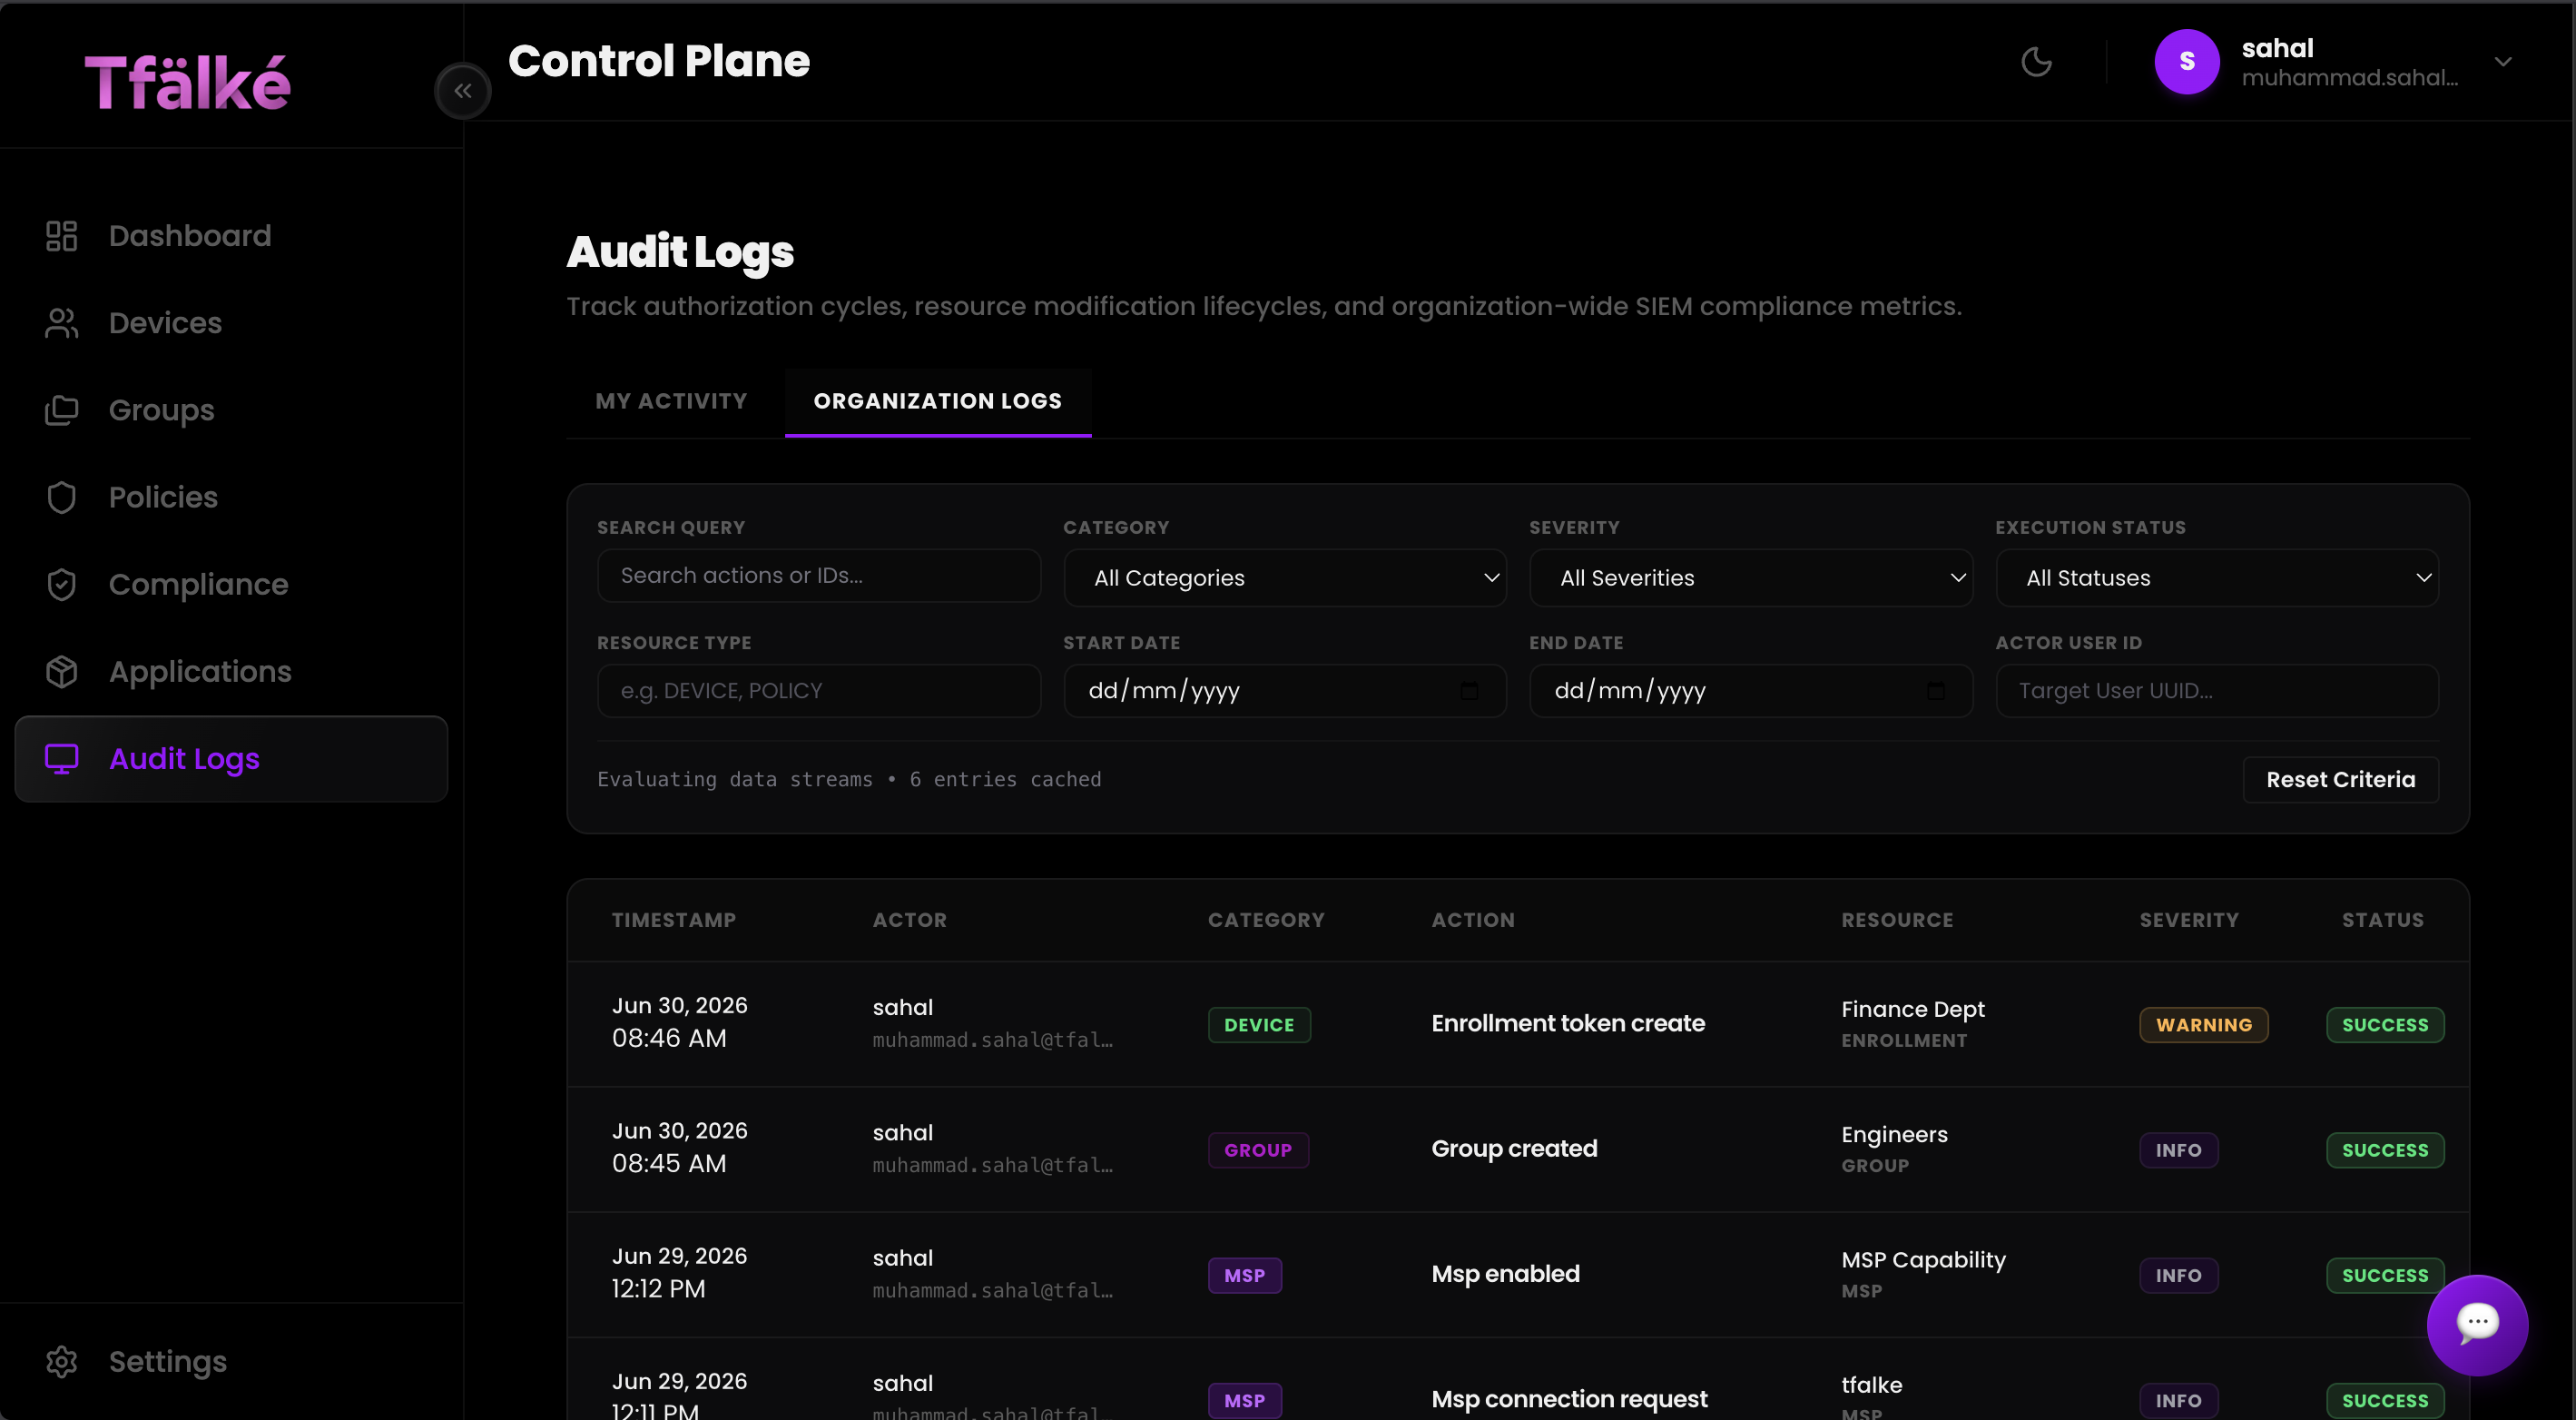Click the Status column header

point(2383,920)
